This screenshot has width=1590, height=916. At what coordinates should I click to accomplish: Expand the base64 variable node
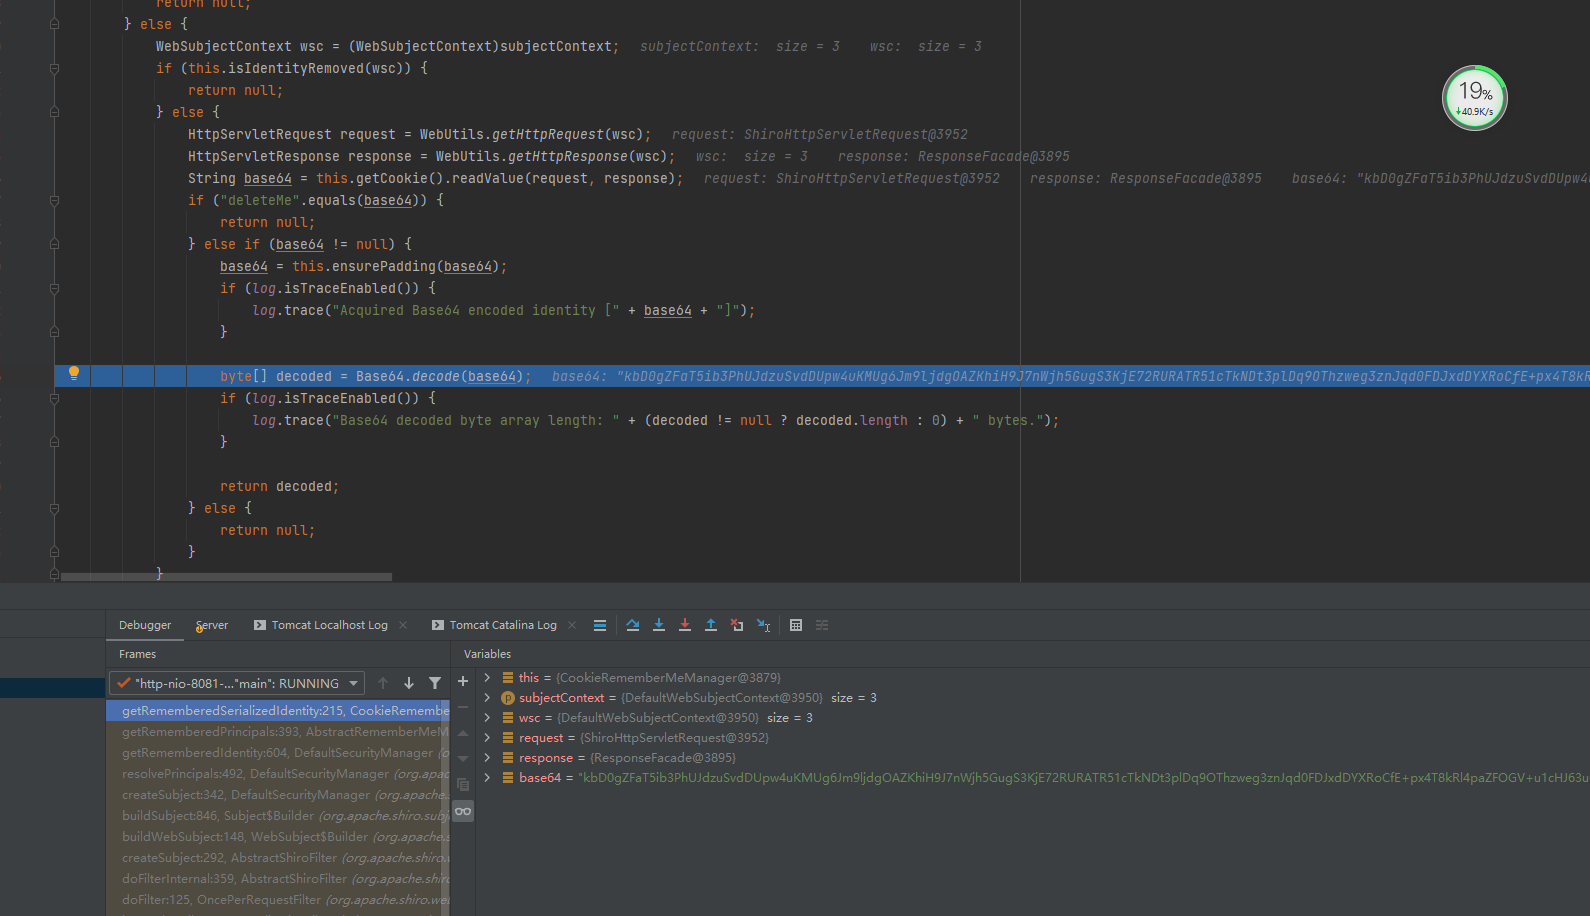tap(487, 778)
